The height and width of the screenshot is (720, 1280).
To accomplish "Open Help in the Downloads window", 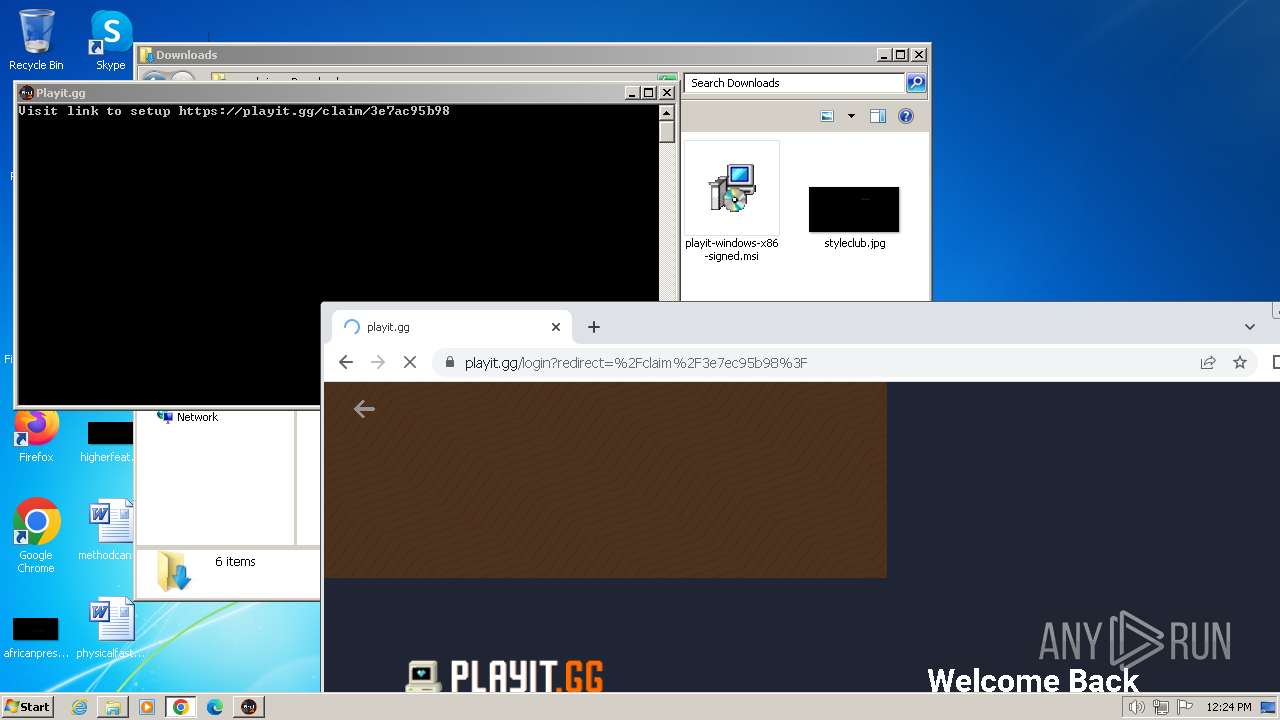I will click(x=906, y=116).
